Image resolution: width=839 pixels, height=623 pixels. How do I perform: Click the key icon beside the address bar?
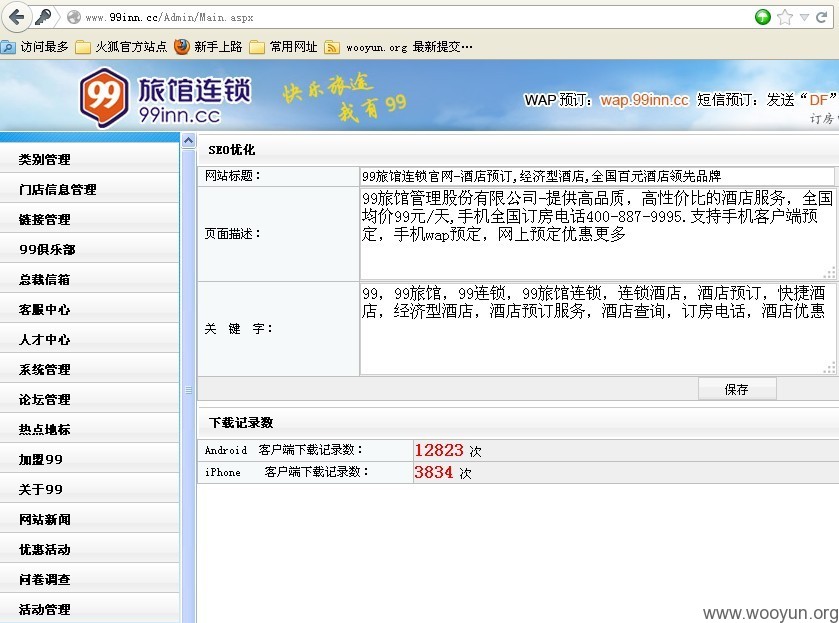(x=43, y=17)
